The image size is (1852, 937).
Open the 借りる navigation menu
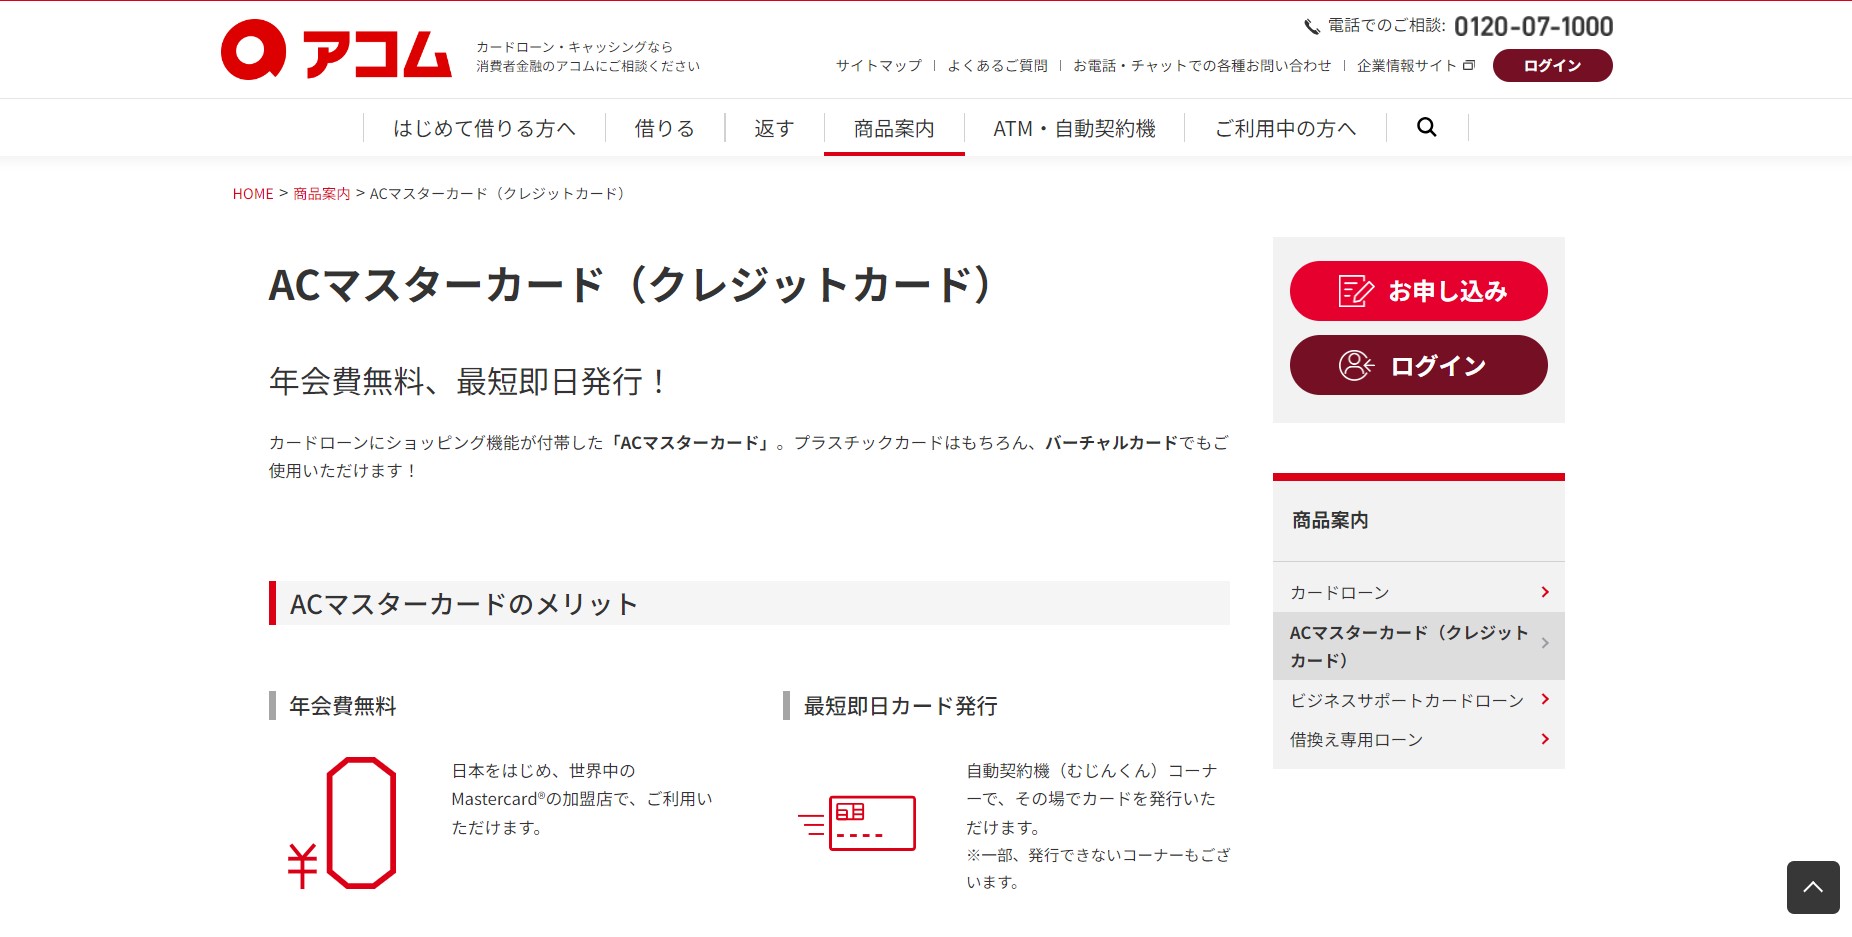663,127
